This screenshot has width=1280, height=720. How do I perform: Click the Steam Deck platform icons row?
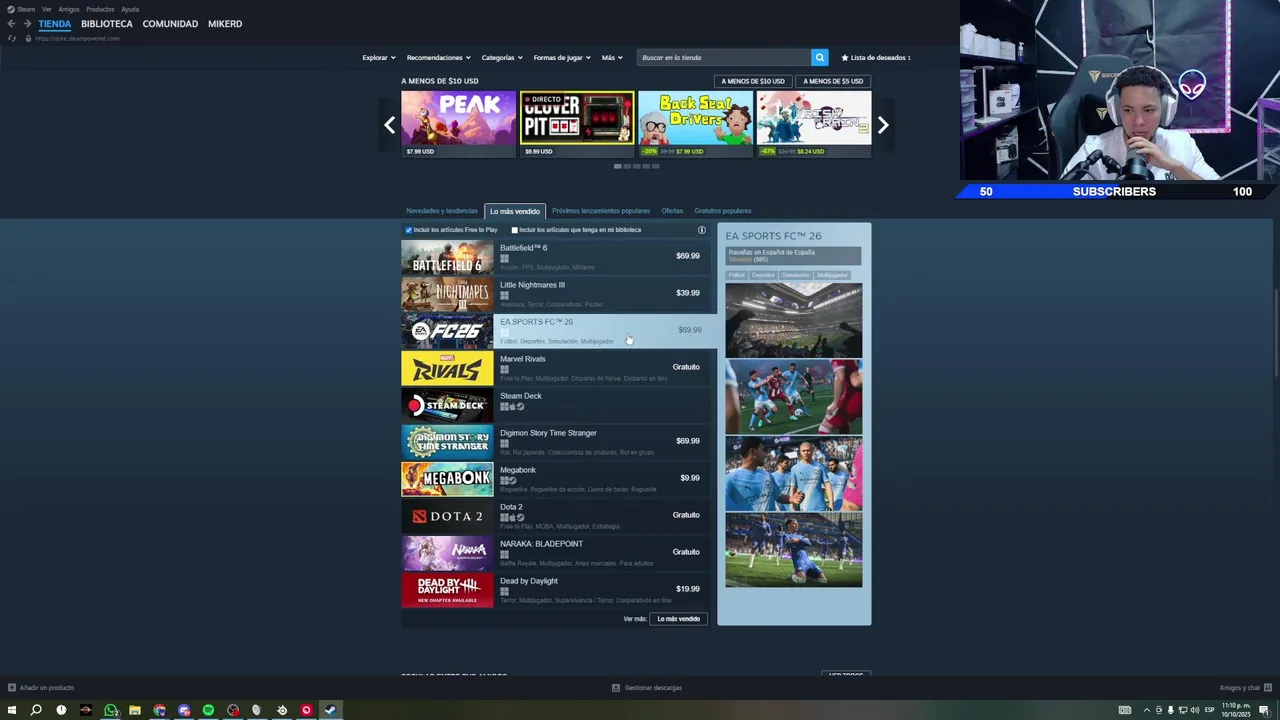click(512, 407)
